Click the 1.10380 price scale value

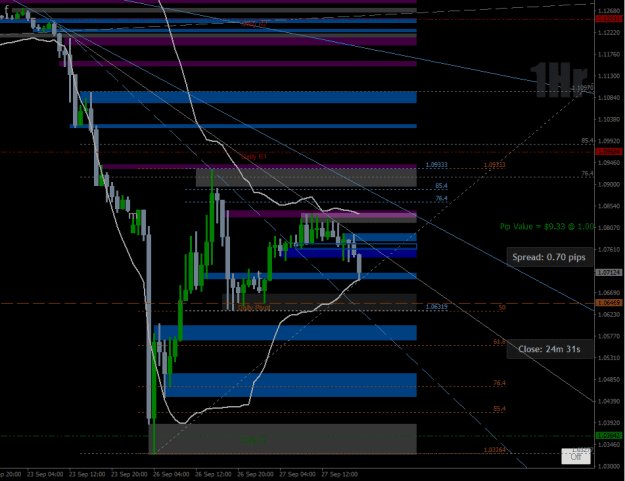click(x=609, y=119)
